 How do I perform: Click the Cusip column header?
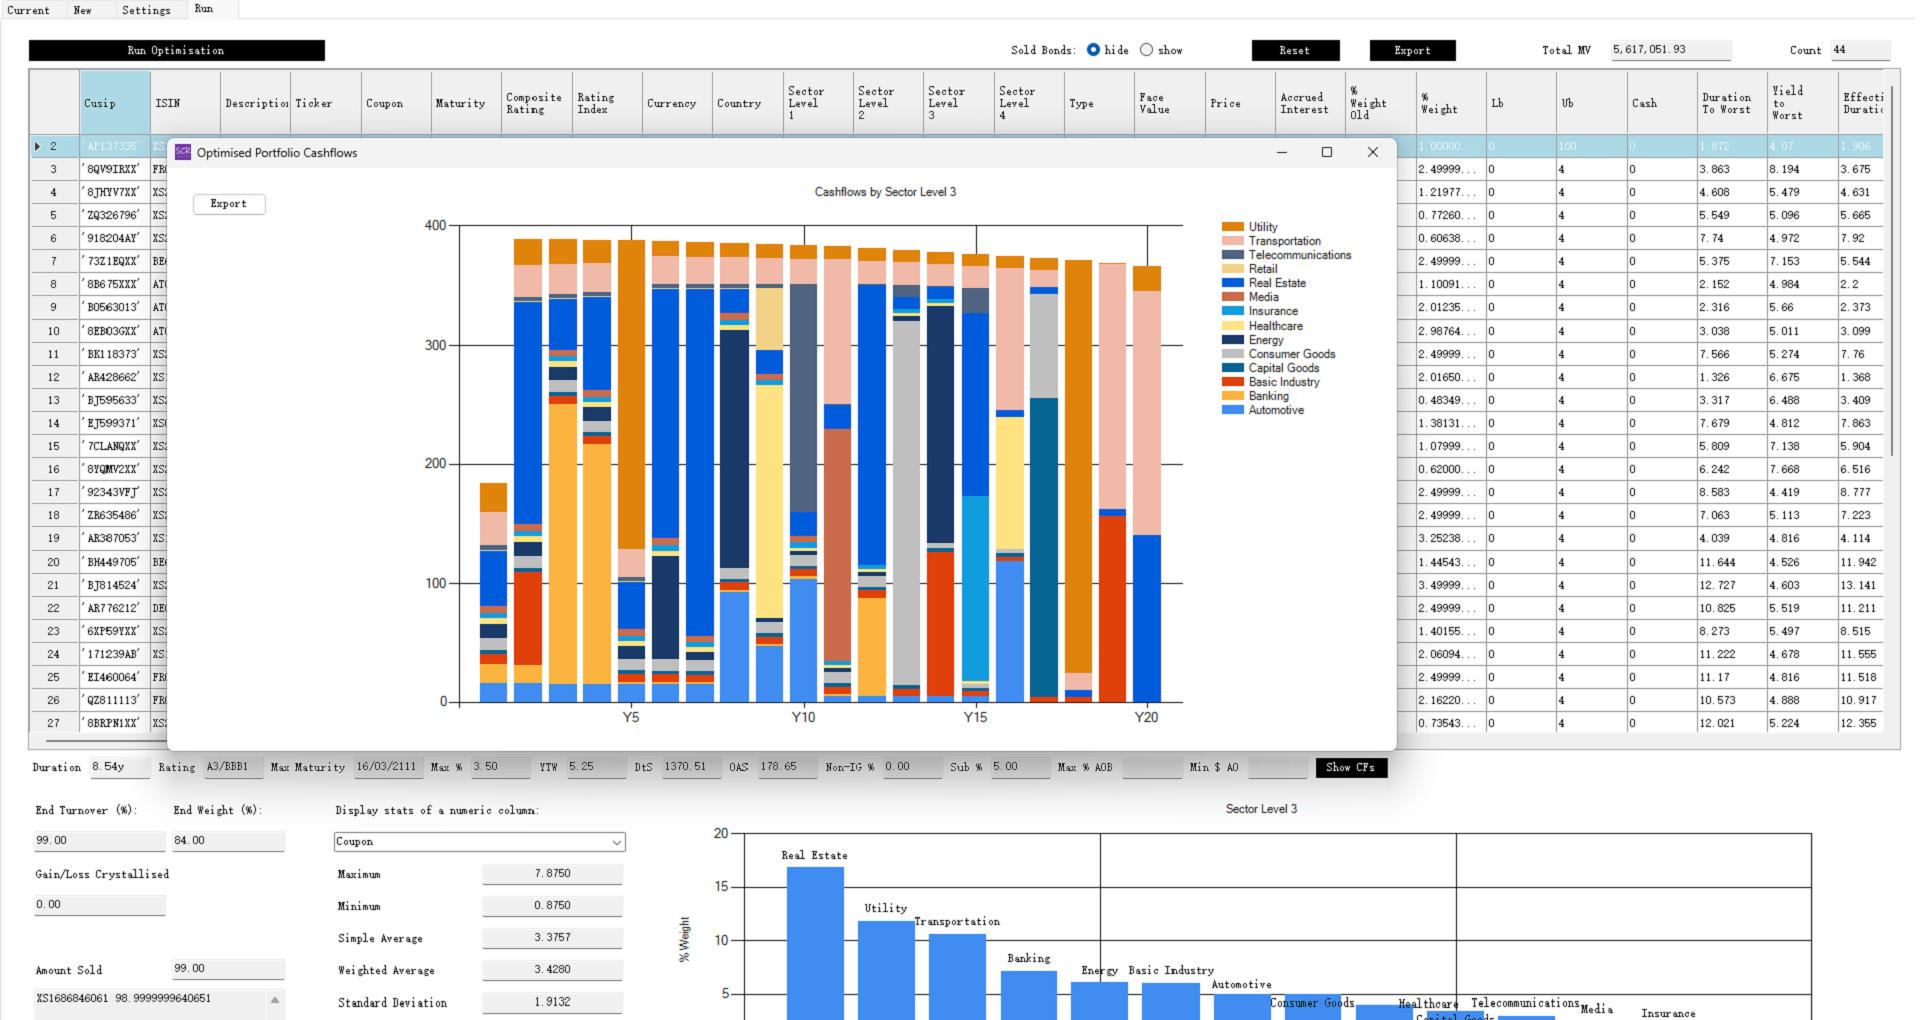115,103
